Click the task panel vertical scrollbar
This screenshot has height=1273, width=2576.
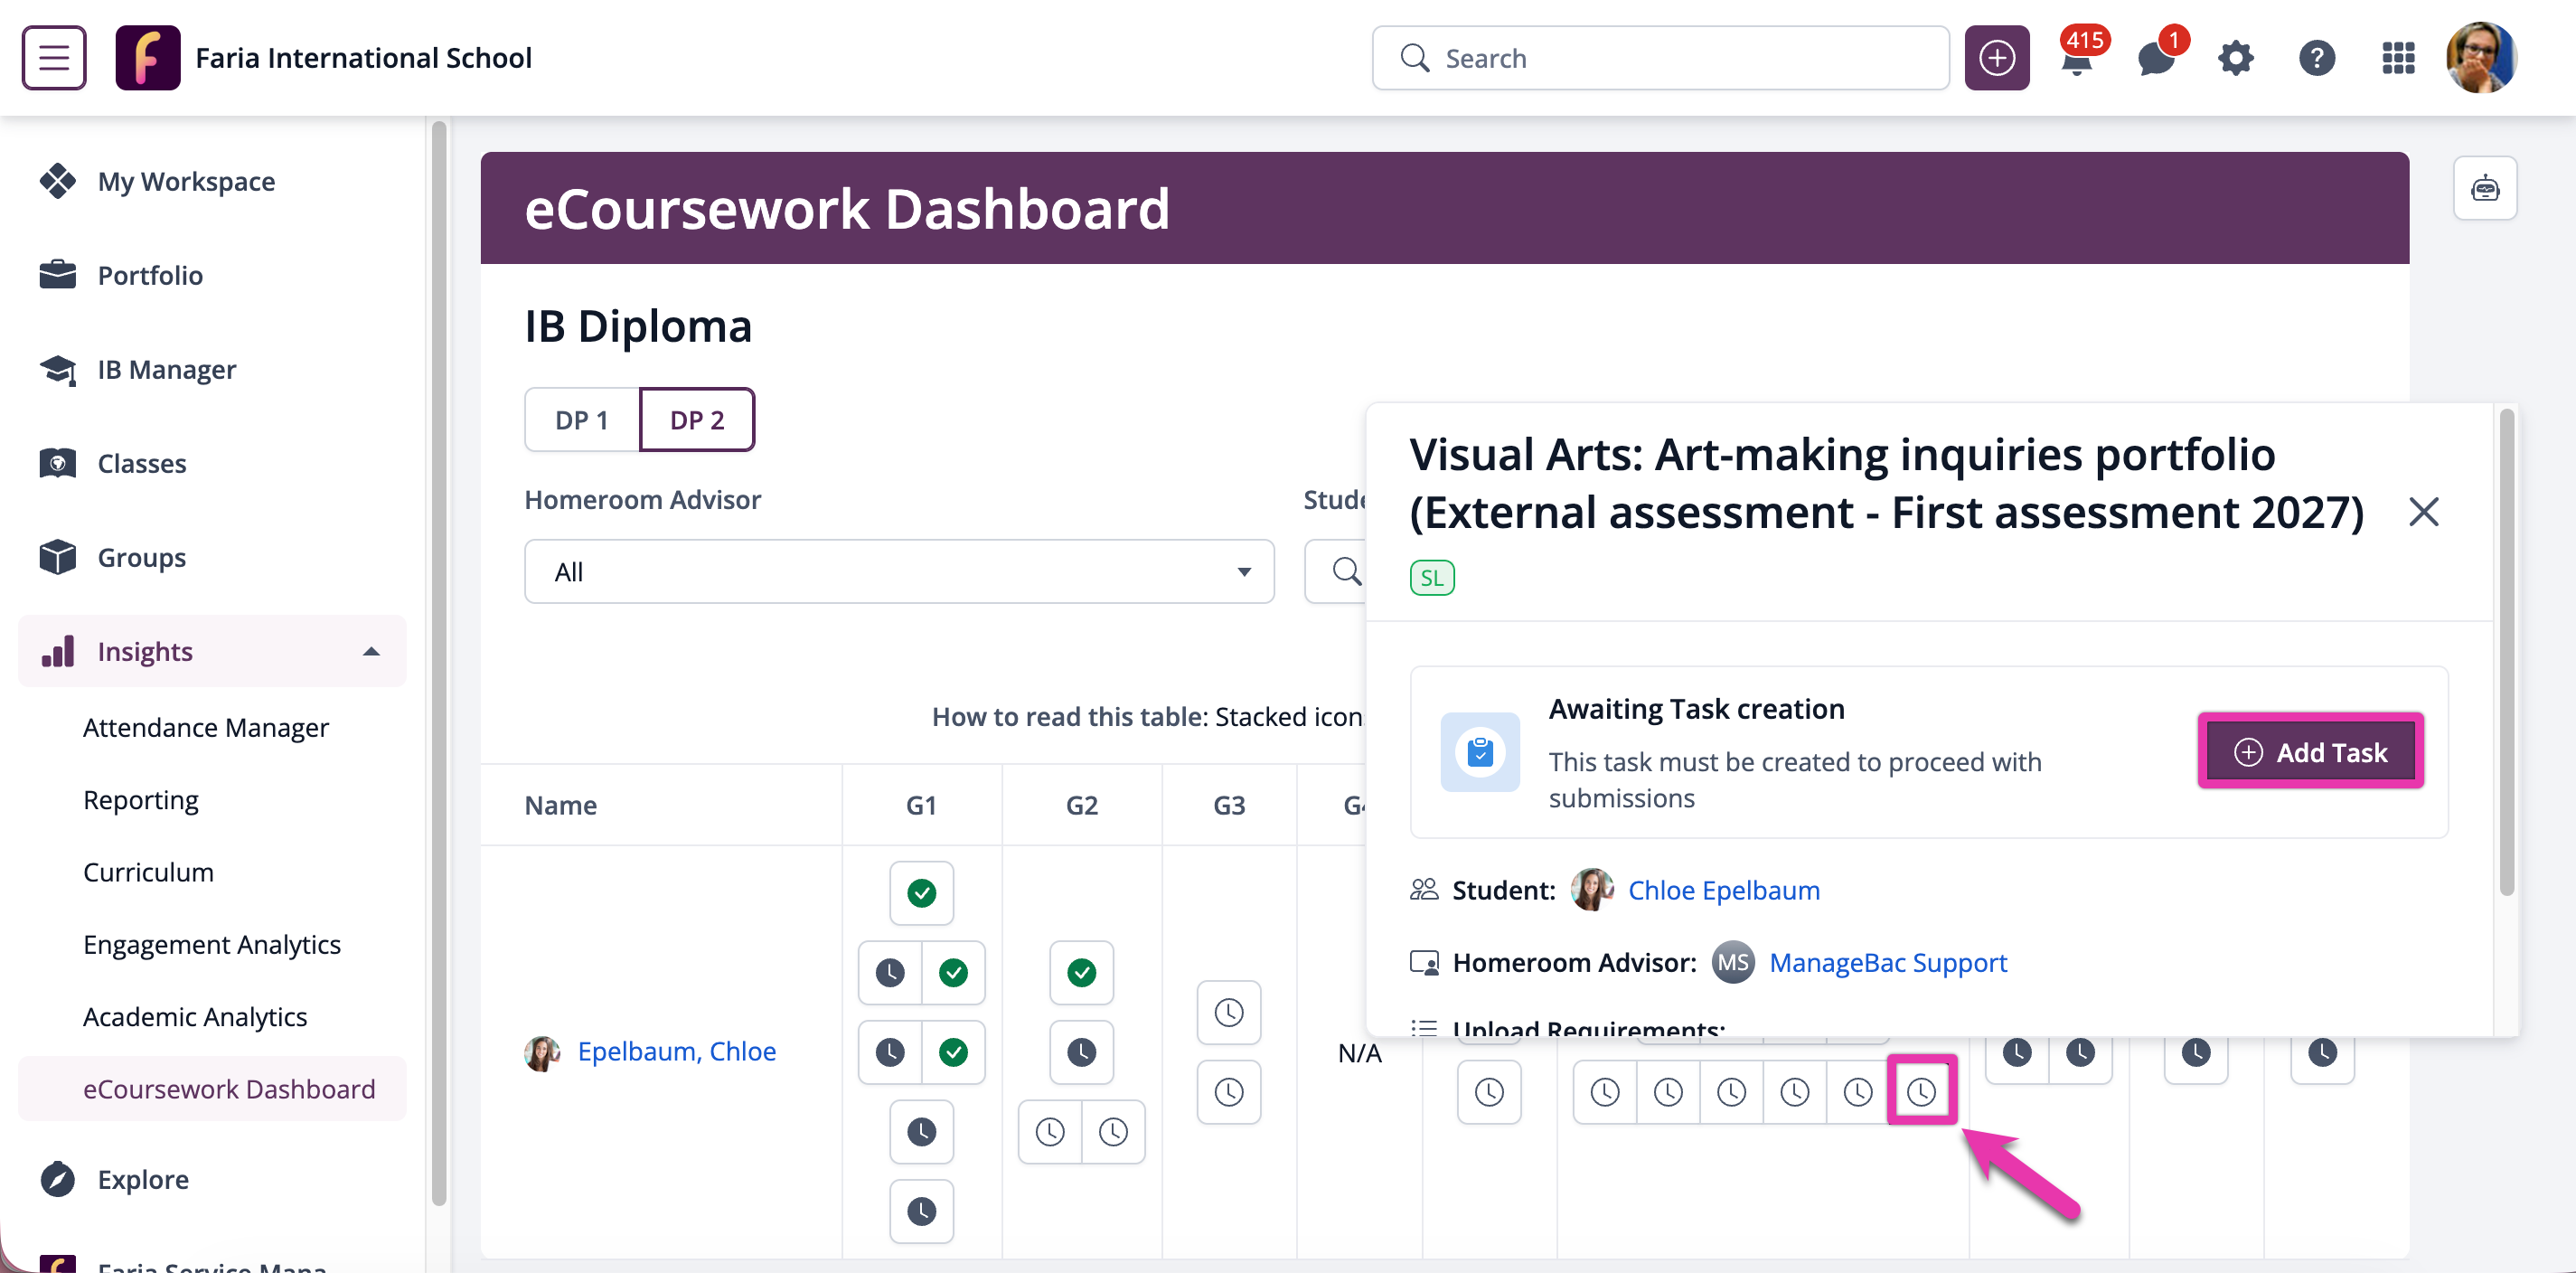point(2506,652)
